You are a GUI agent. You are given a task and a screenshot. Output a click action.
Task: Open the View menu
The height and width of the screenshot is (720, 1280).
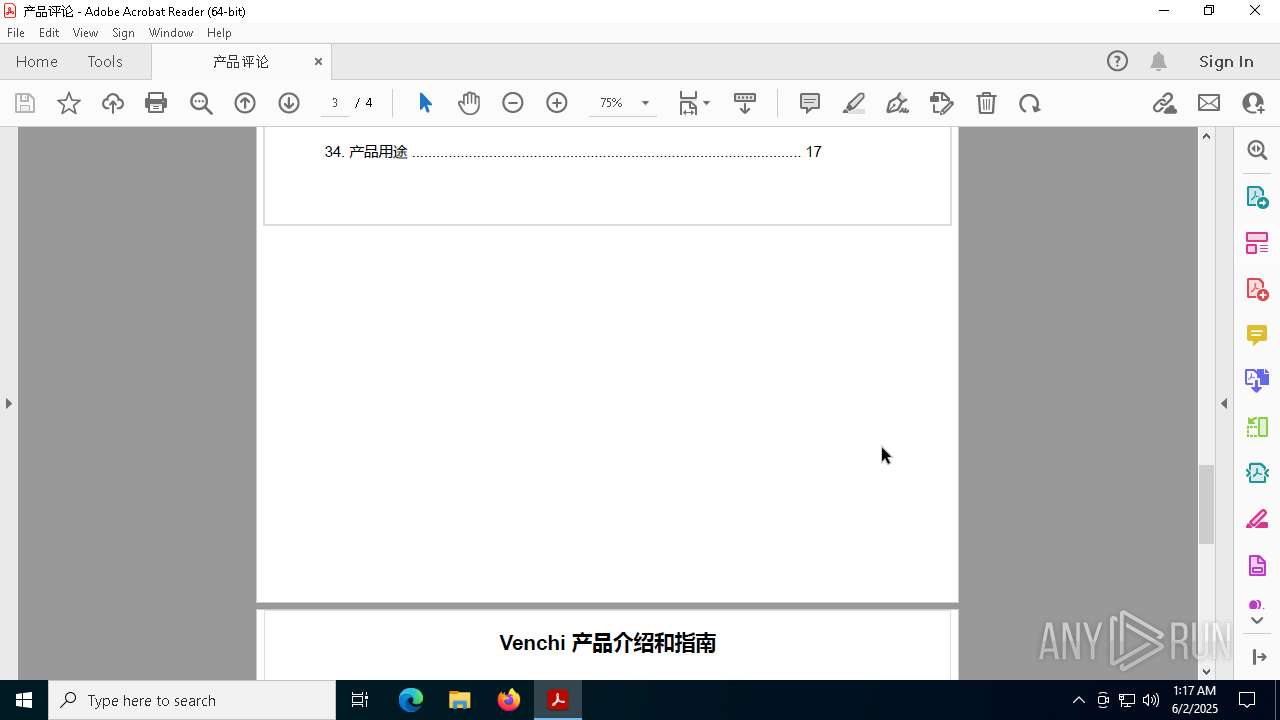point(86,33)
